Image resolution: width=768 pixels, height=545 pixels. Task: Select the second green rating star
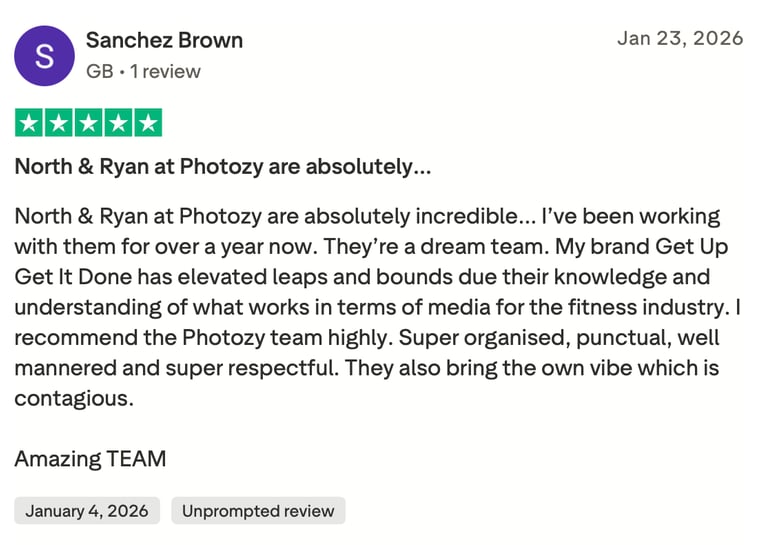click(59, 124)
